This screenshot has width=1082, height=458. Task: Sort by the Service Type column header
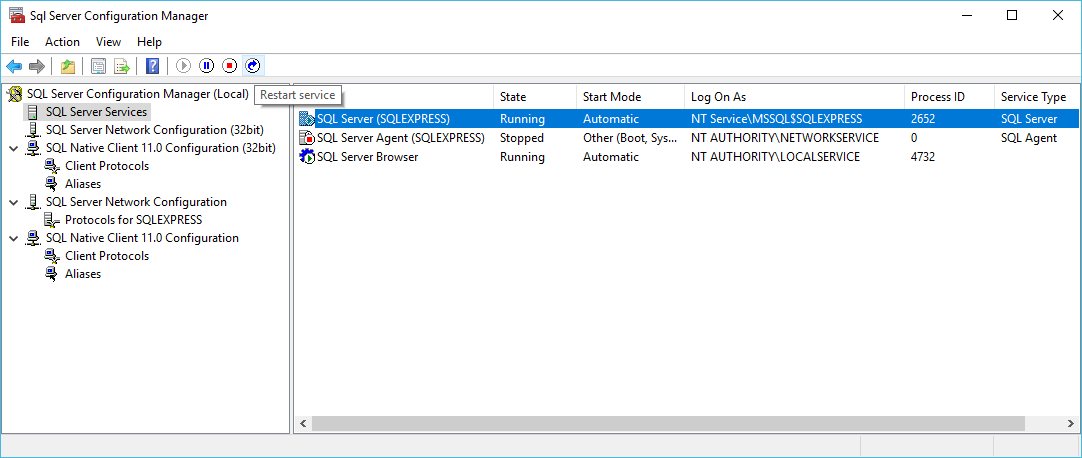(x=1036, y=97)
